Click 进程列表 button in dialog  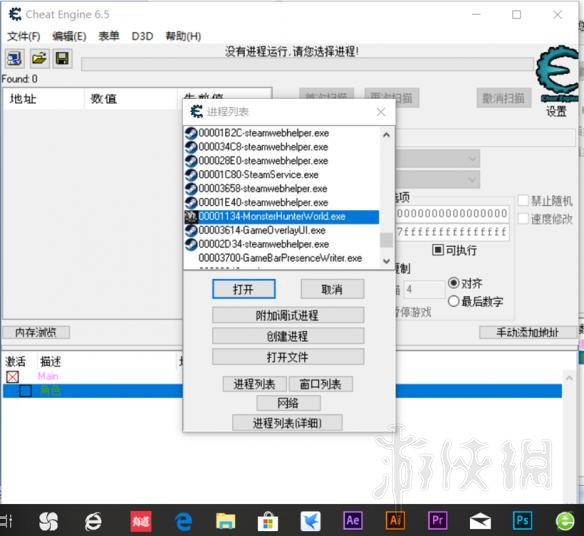255,384
